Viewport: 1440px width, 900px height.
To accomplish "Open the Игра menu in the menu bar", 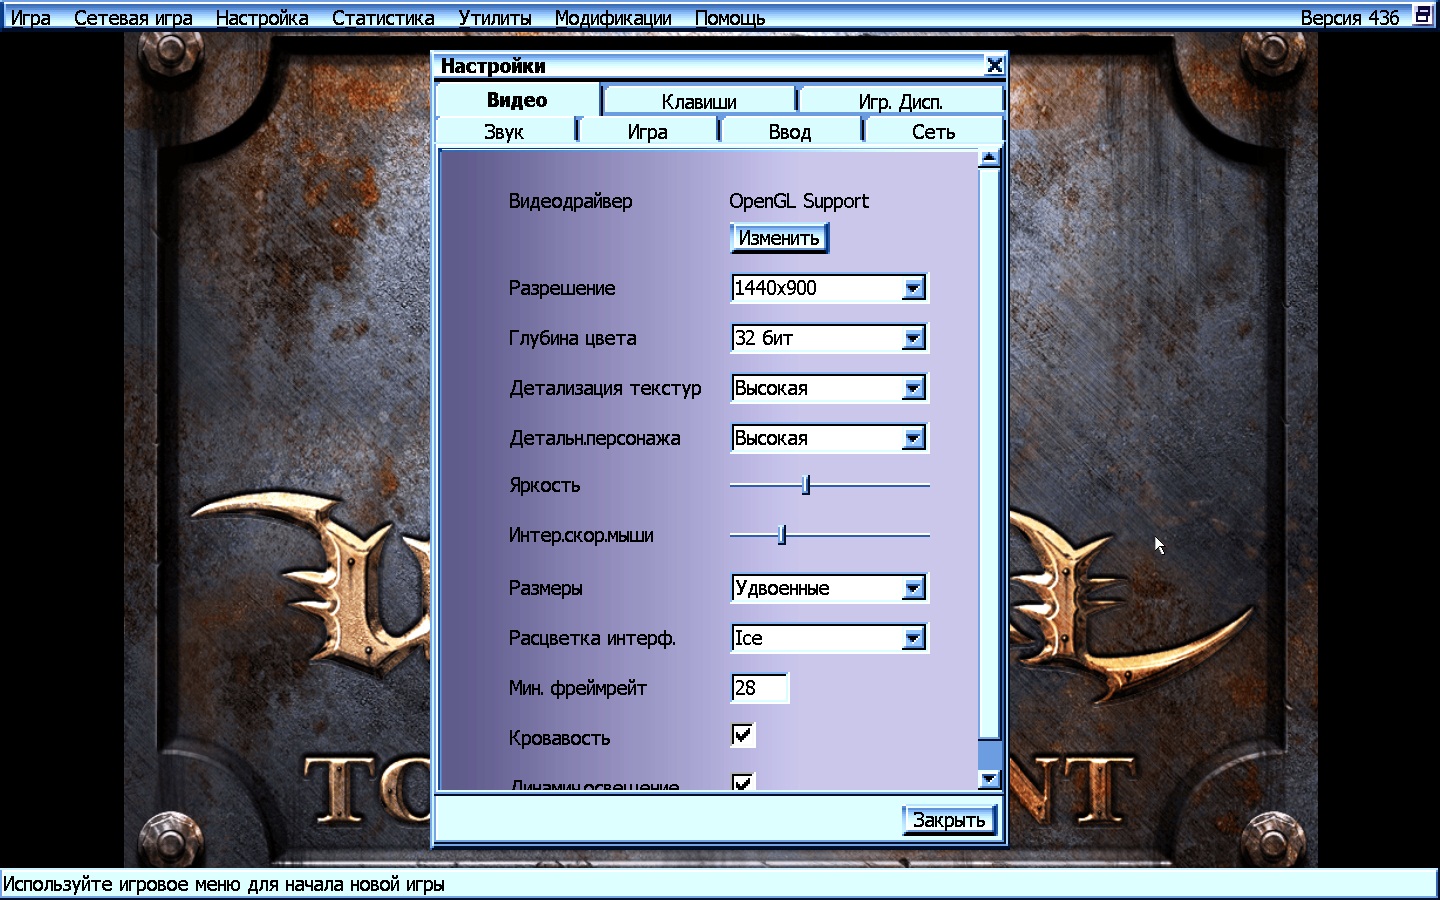I will (30, 18).
